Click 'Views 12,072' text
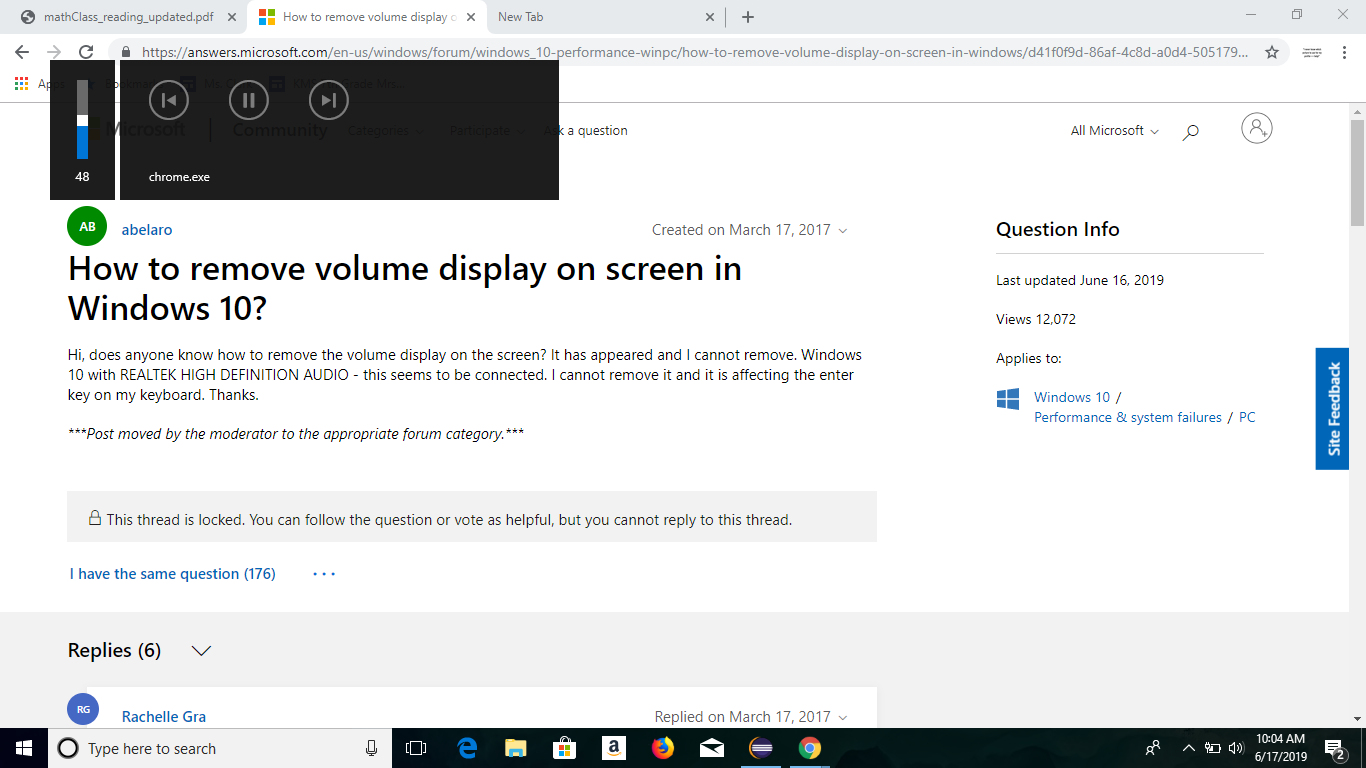 [1036, 320]
